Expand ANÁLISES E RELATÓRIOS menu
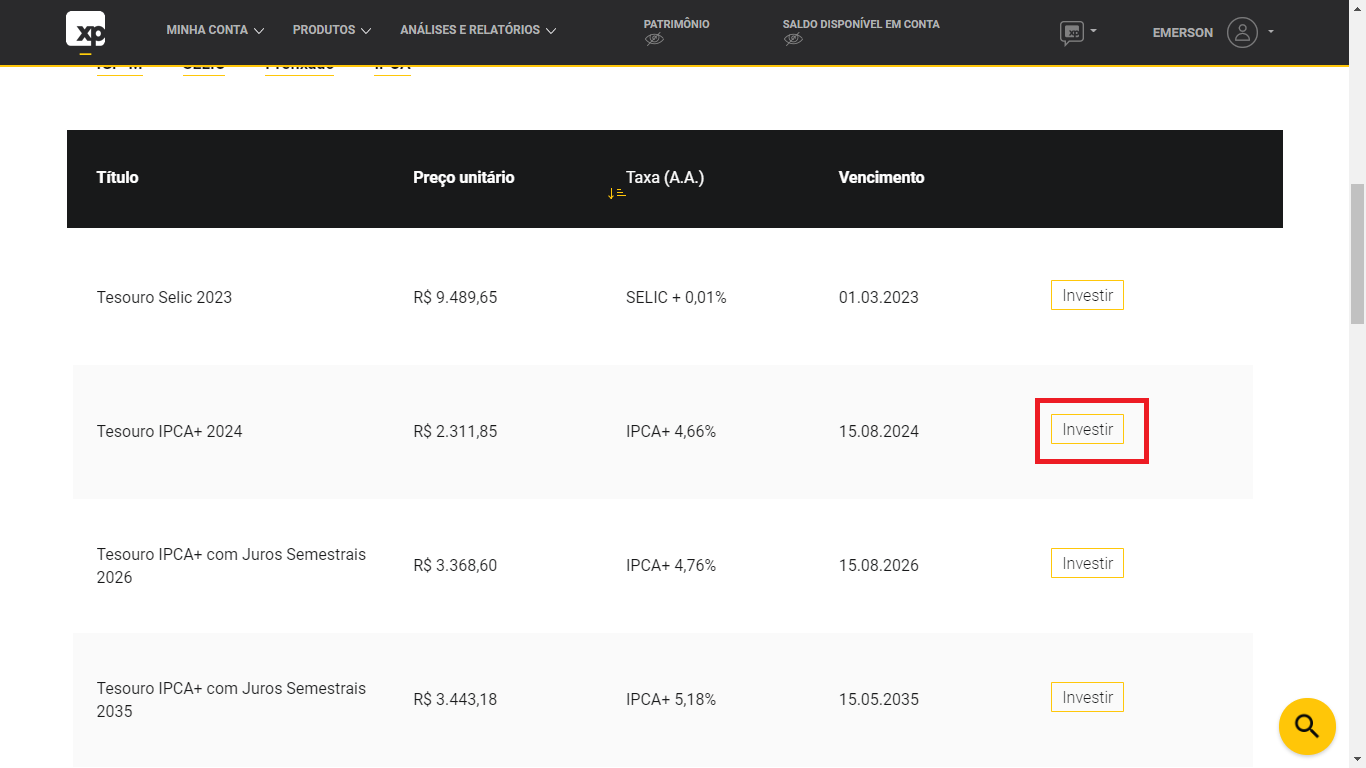 coord(478,30)
